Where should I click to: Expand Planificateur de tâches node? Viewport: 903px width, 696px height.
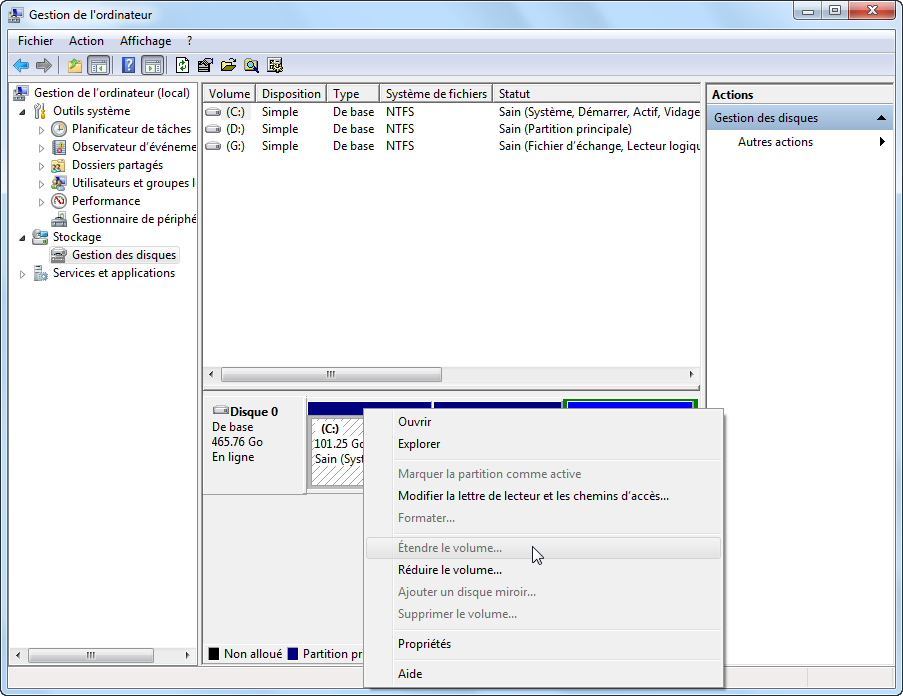pos(41,130)
